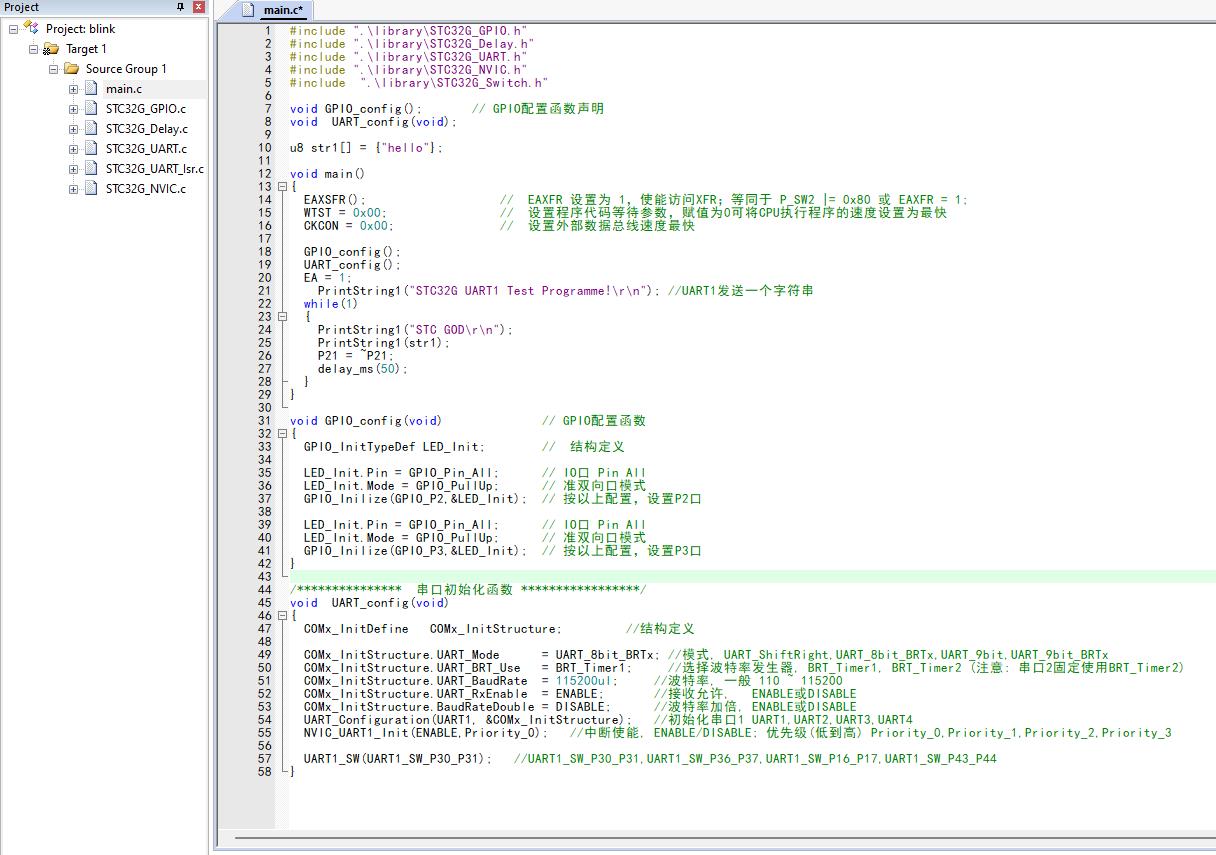This screenshot has width=1216, height=855.
Task: Select the Source Group 1 label
Action: point(126,69)
